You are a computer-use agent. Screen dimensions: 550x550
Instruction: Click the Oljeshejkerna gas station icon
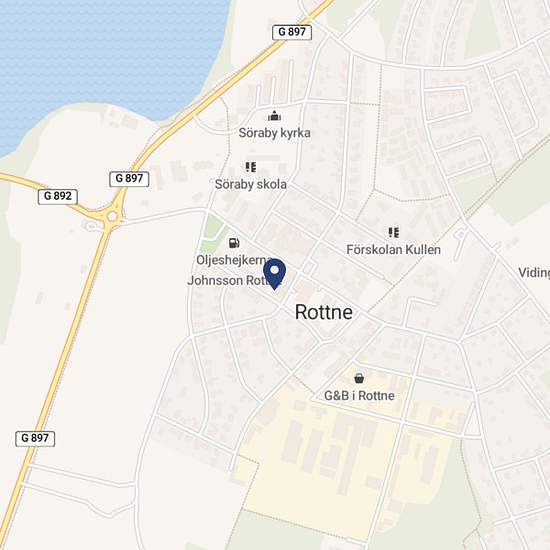point(234,243)
